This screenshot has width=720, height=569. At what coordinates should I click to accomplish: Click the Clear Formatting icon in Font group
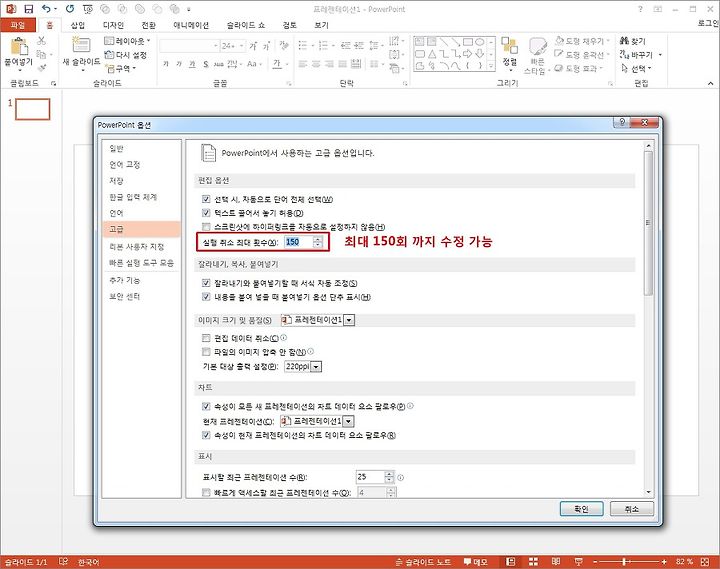[284, 45]
